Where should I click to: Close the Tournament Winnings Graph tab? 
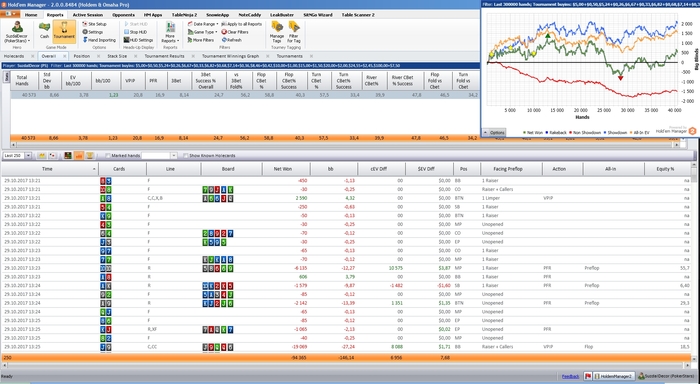pos(268,56)
